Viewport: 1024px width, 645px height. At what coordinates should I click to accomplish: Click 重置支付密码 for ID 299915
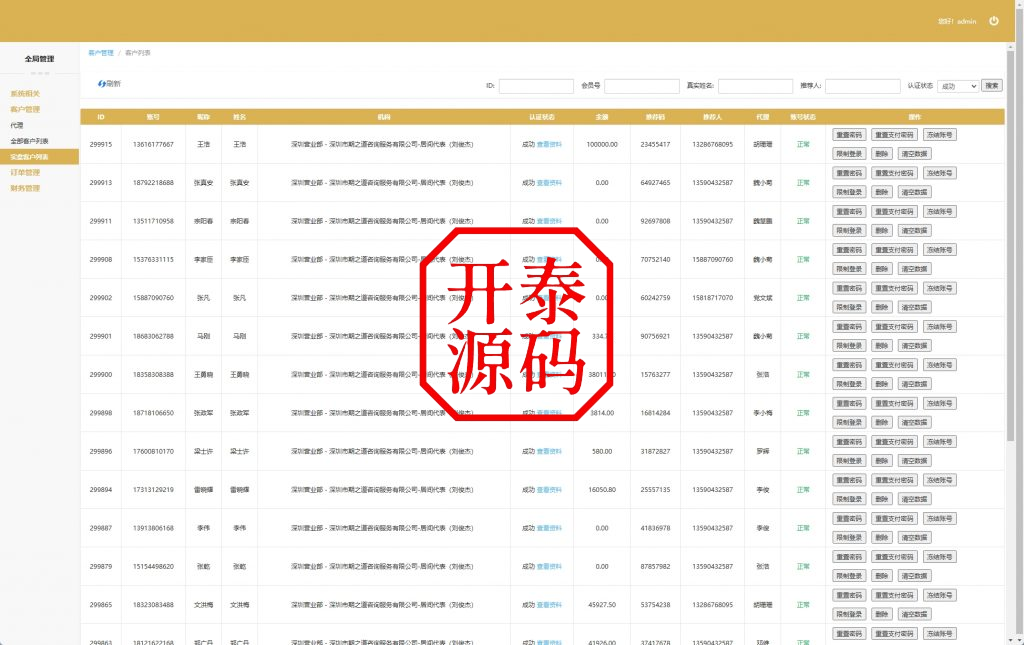(894, 135)
